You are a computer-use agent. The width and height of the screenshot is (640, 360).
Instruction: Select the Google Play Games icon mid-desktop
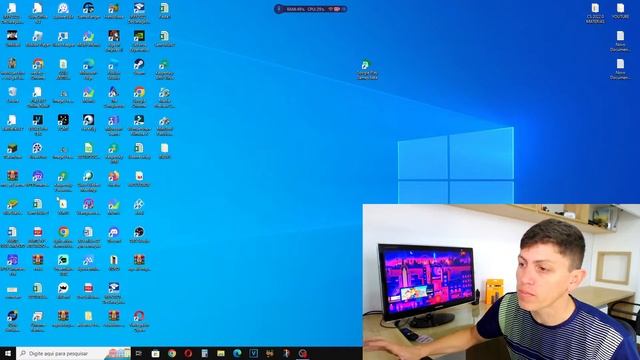point(367,69)
